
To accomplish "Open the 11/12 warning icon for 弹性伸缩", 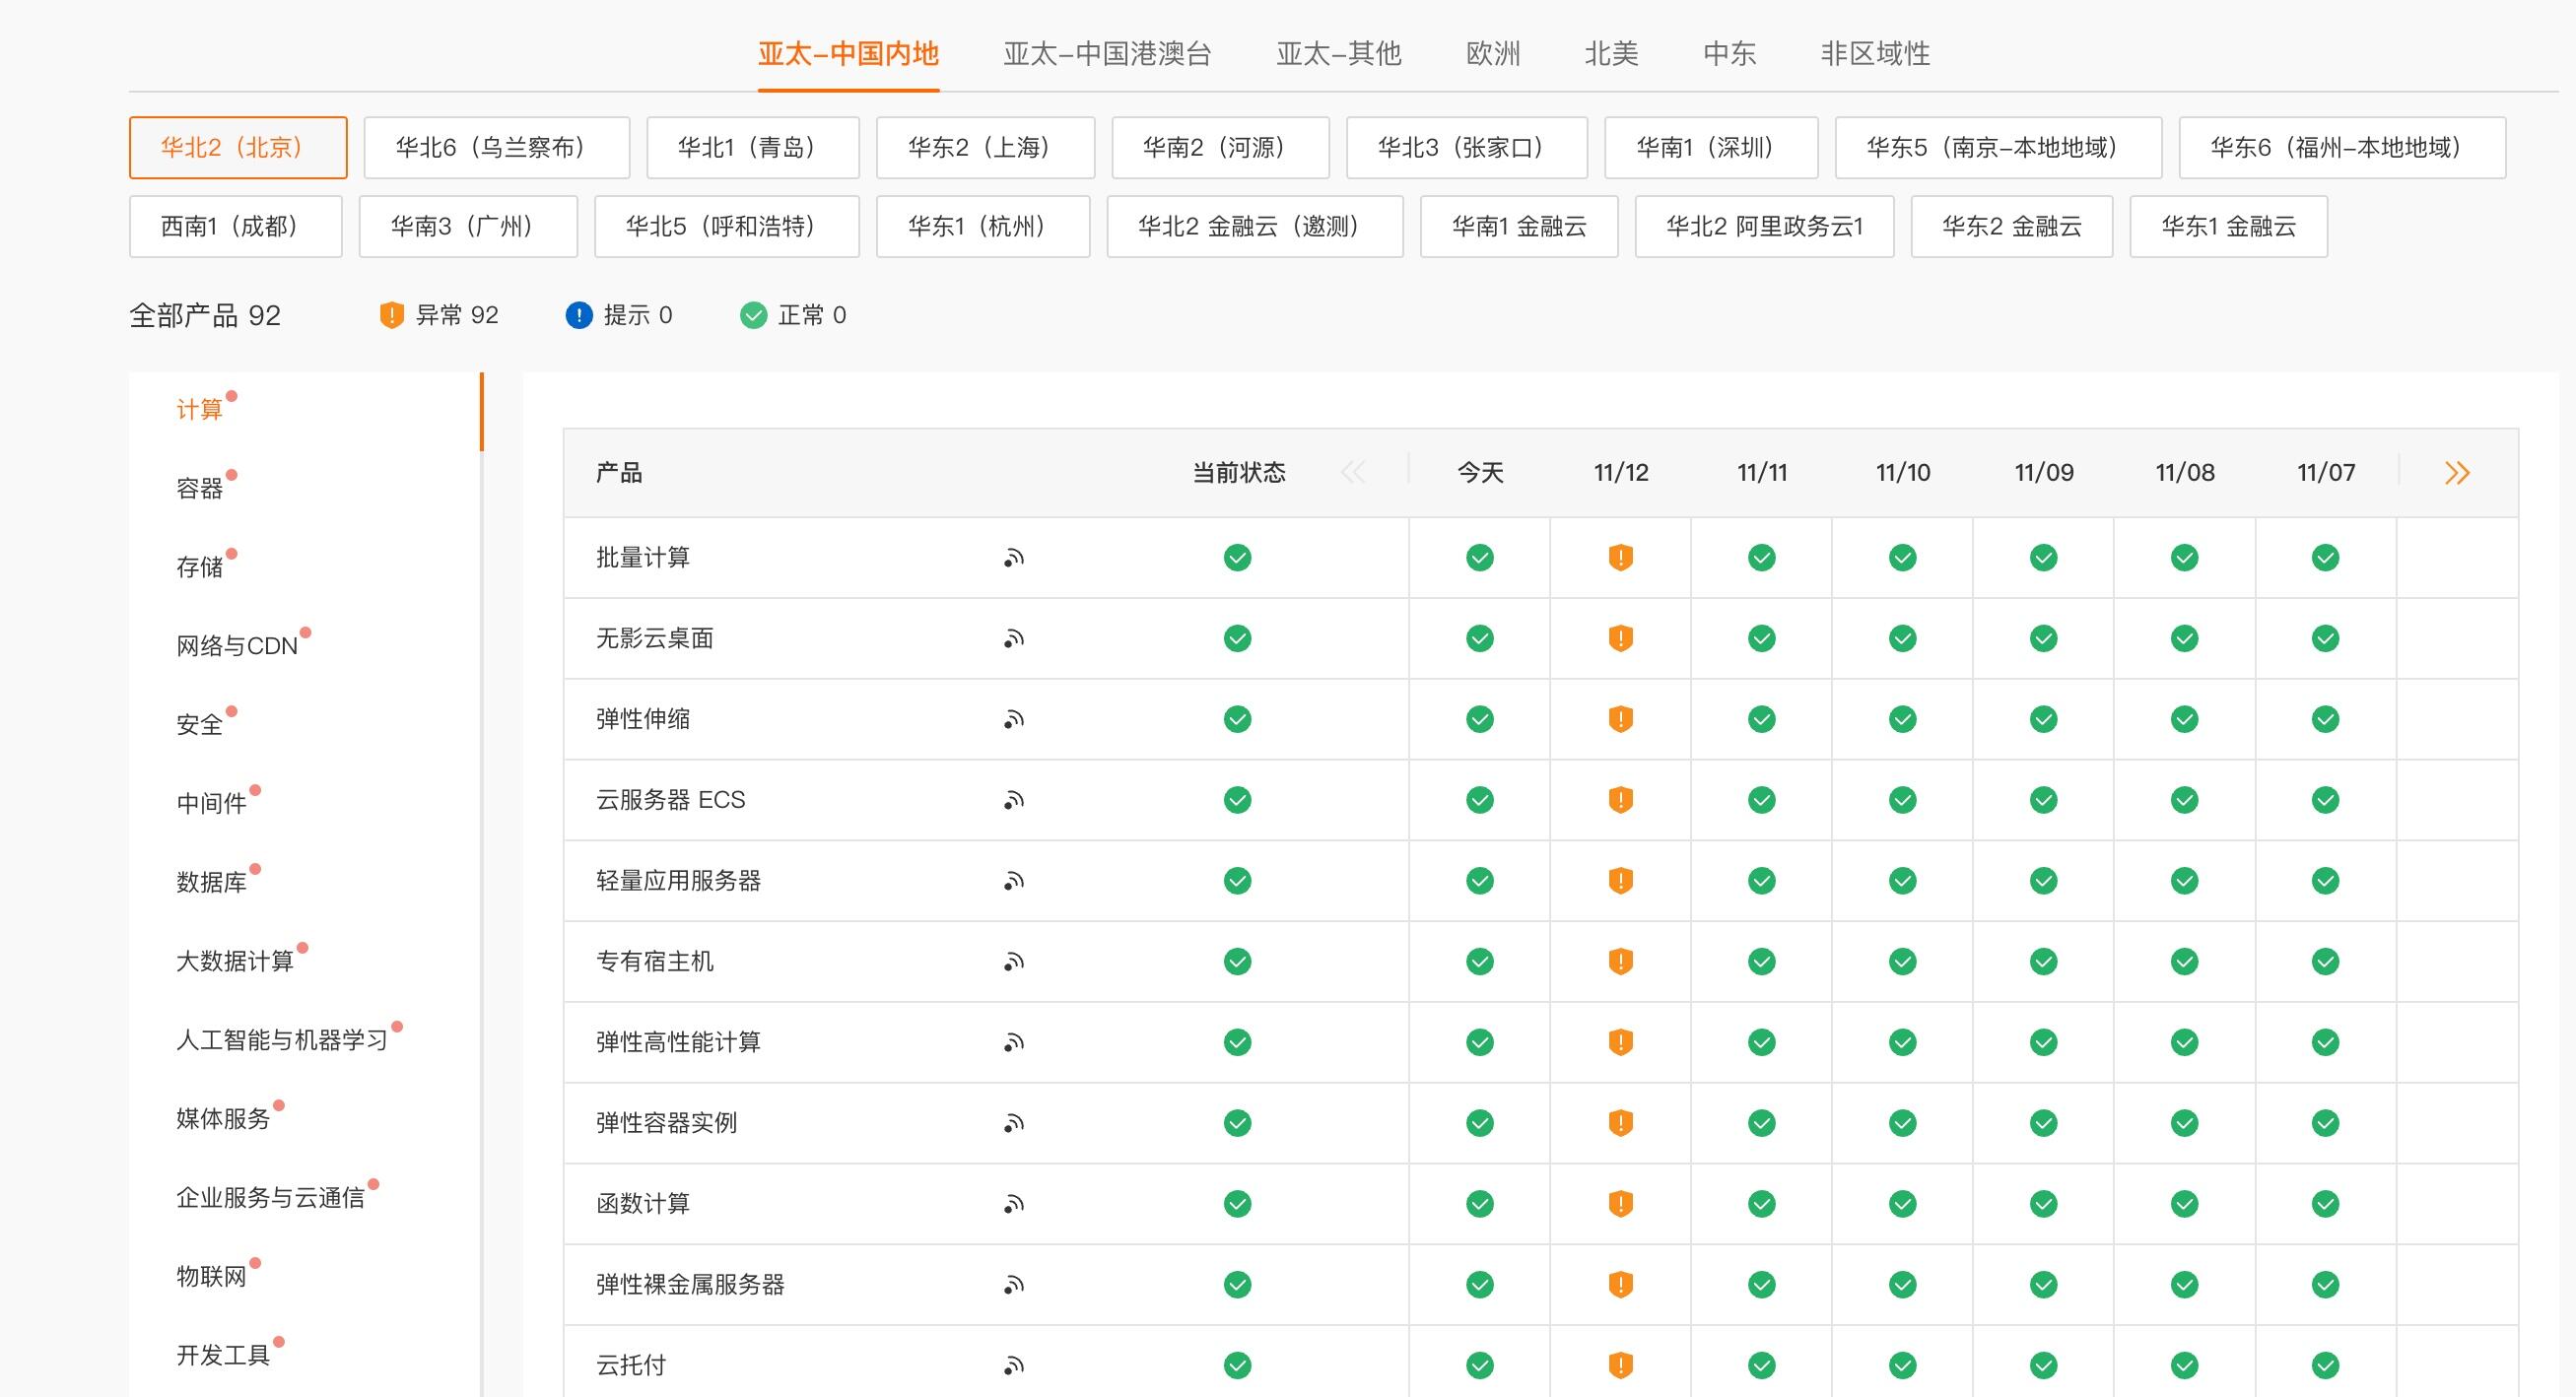I will click(1621, 719).
